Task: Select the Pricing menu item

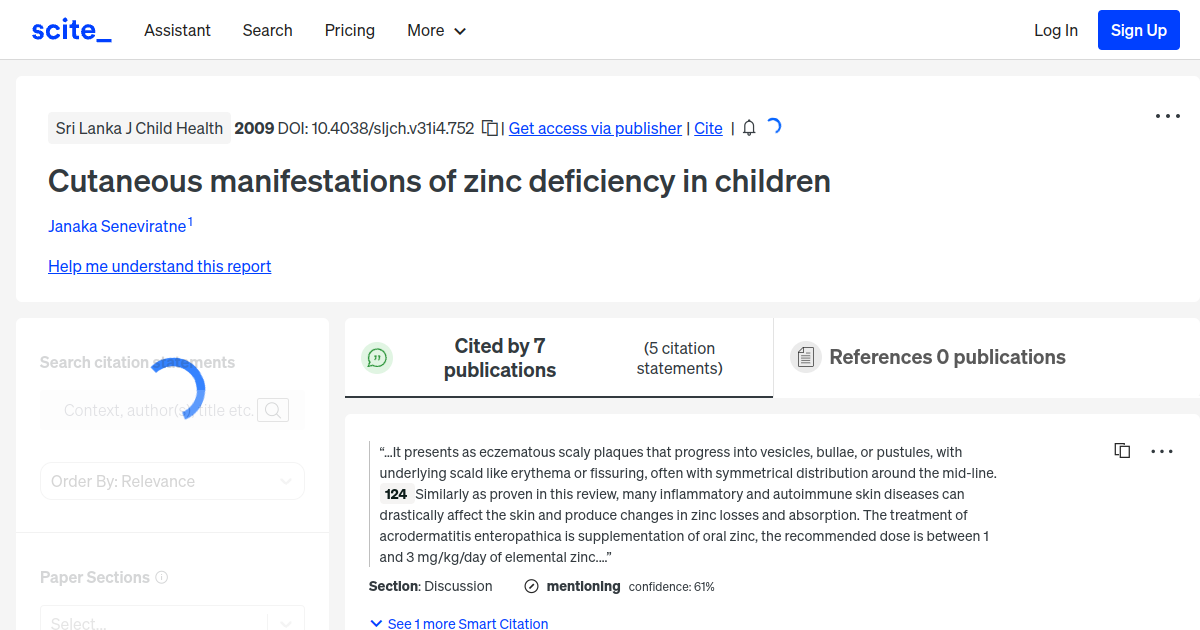Action: (349, 31)
